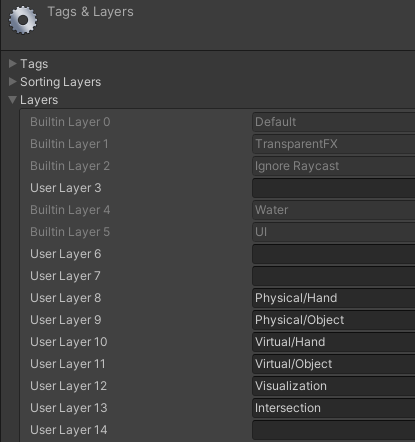Click the Tags & Layers gear icon
Image resolution: width=415 pixels, height=442 pixels.
(x=23, y=20)
